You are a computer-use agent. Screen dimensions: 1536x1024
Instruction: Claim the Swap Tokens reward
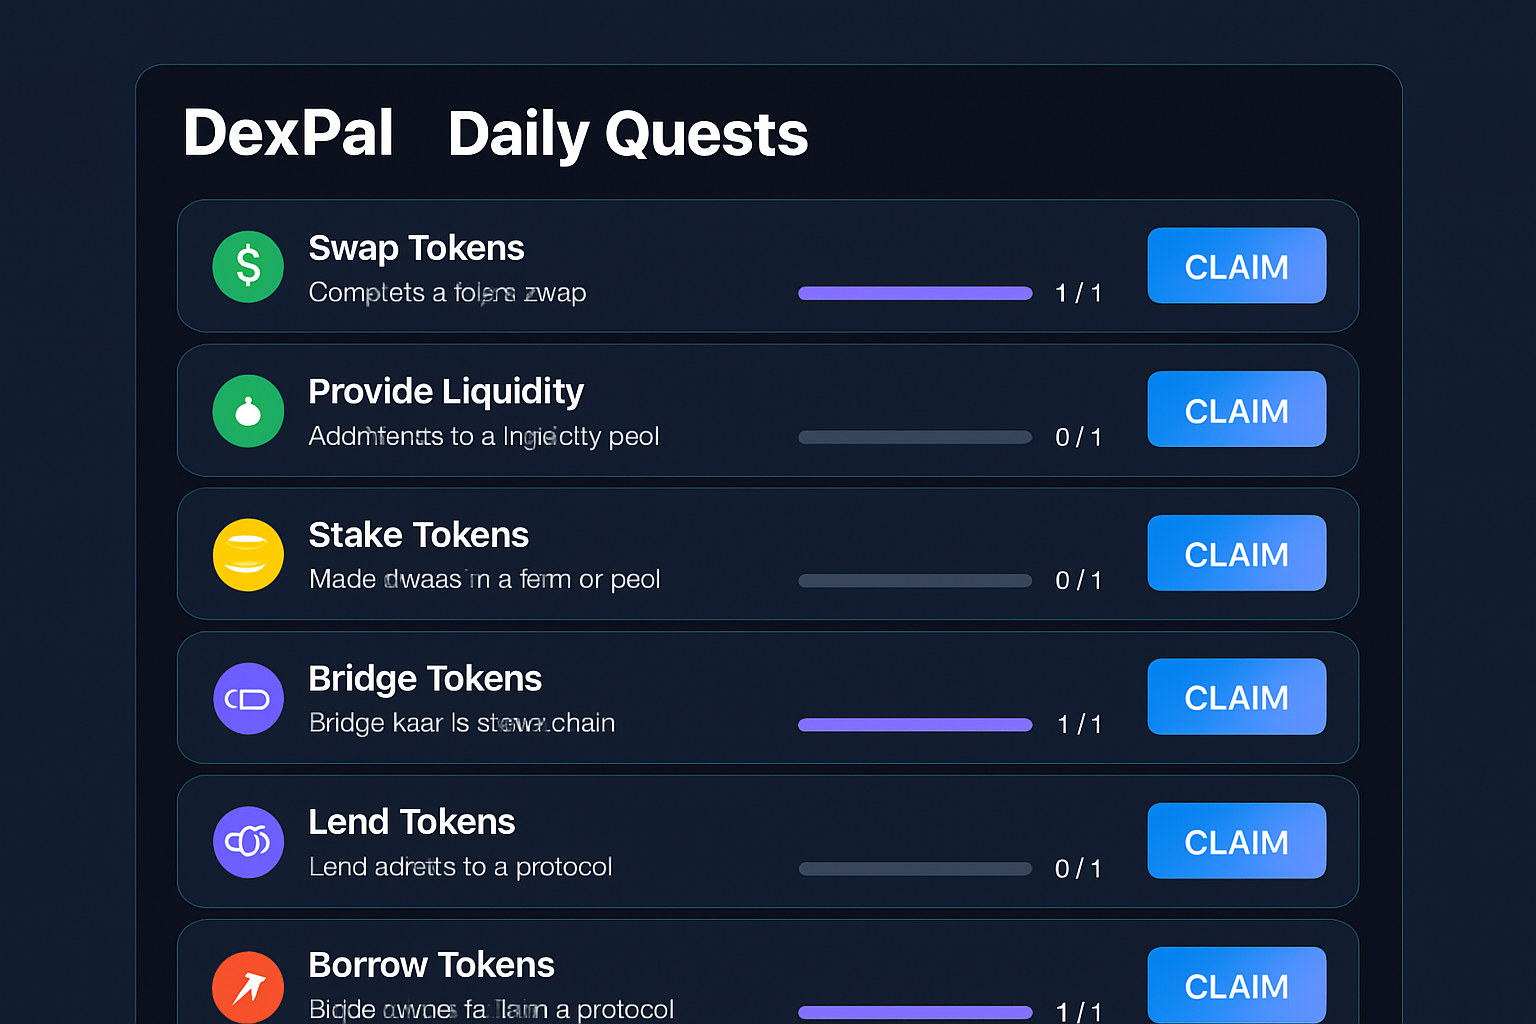coord(1237,266)
